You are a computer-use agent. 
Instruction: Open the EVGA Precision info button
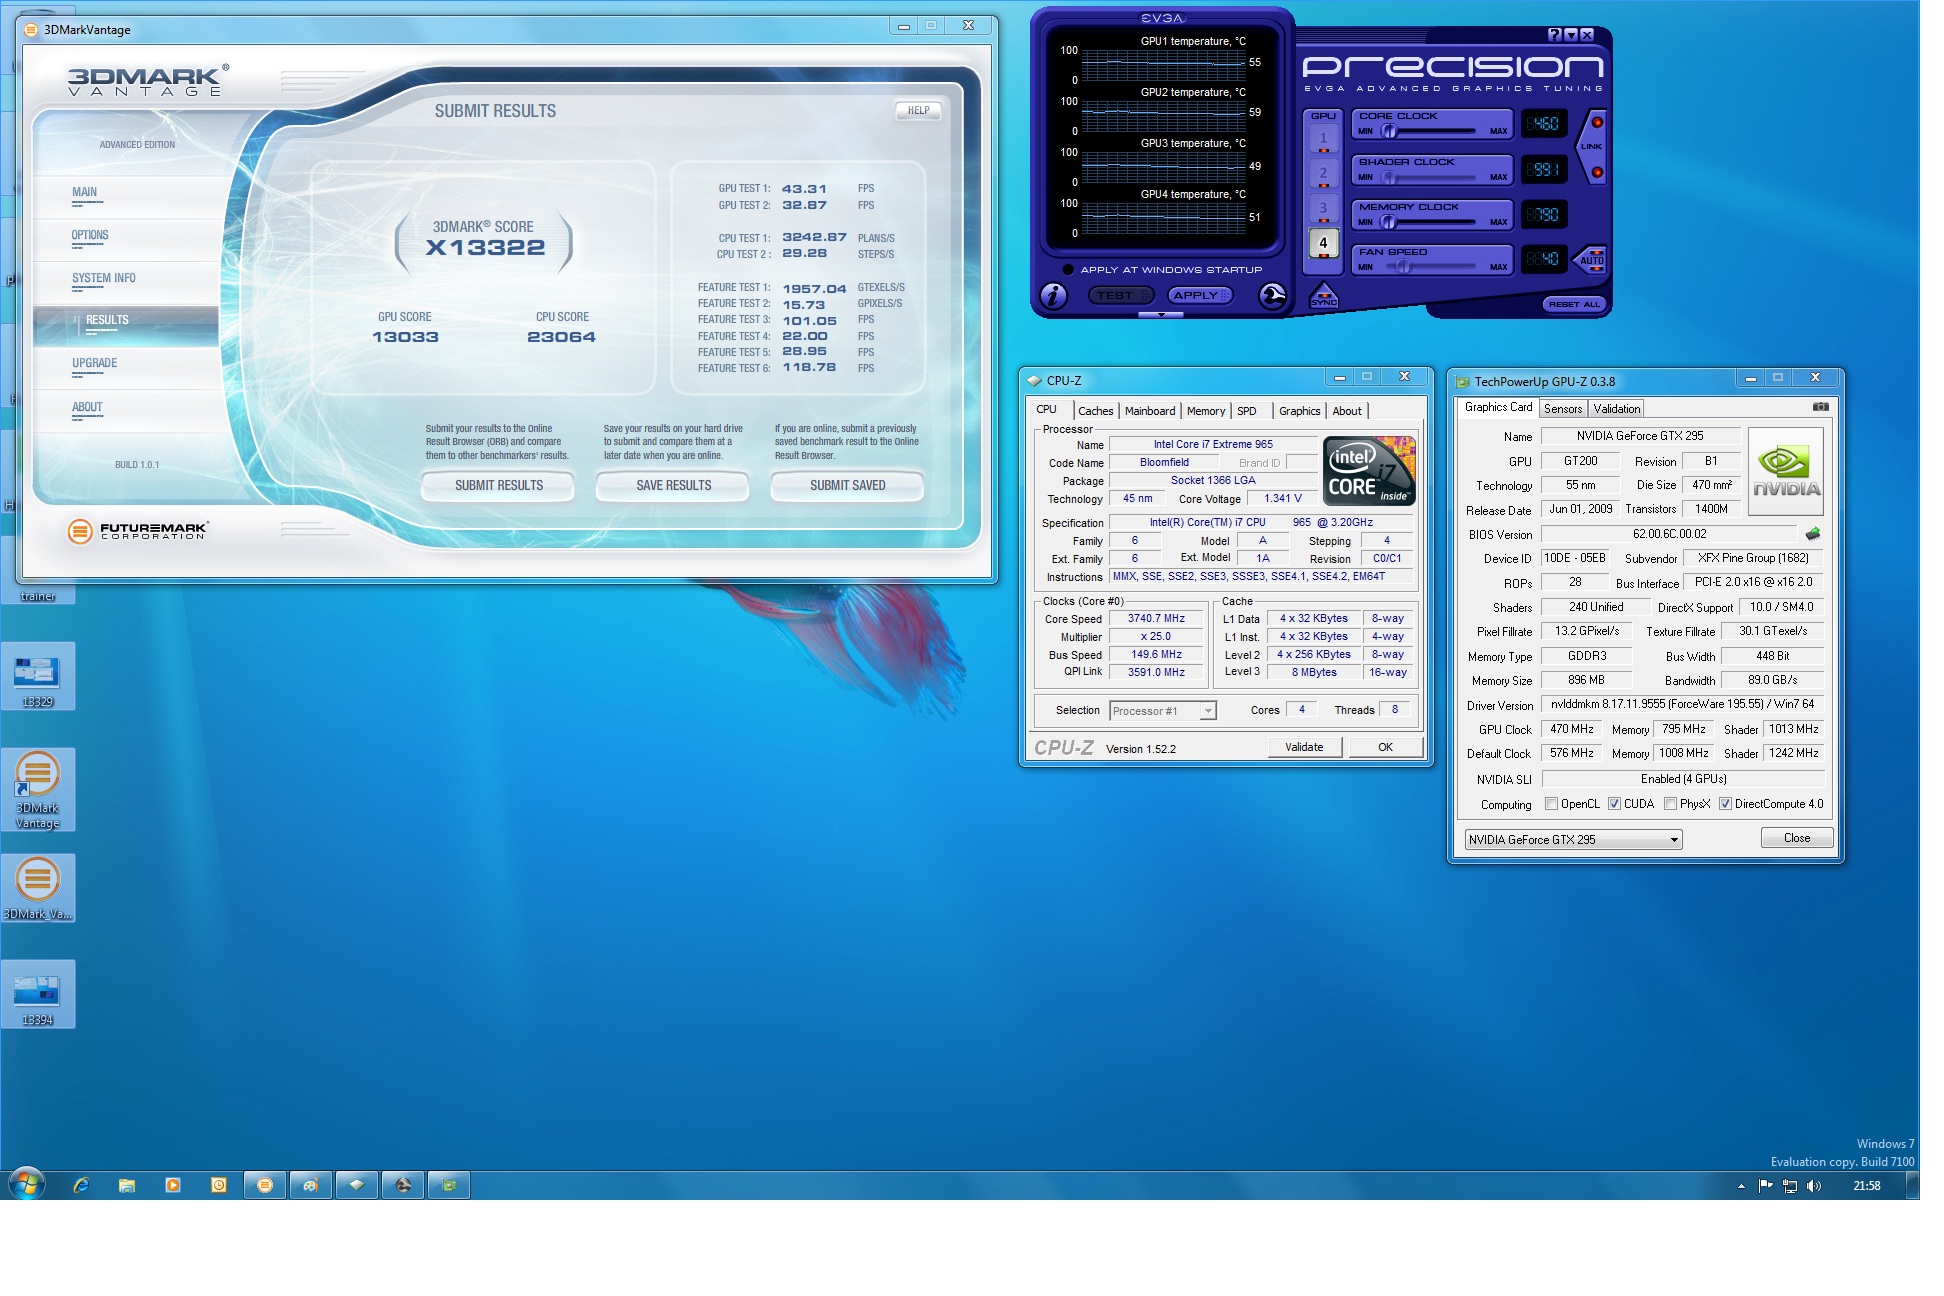(x=1053, y=296)
